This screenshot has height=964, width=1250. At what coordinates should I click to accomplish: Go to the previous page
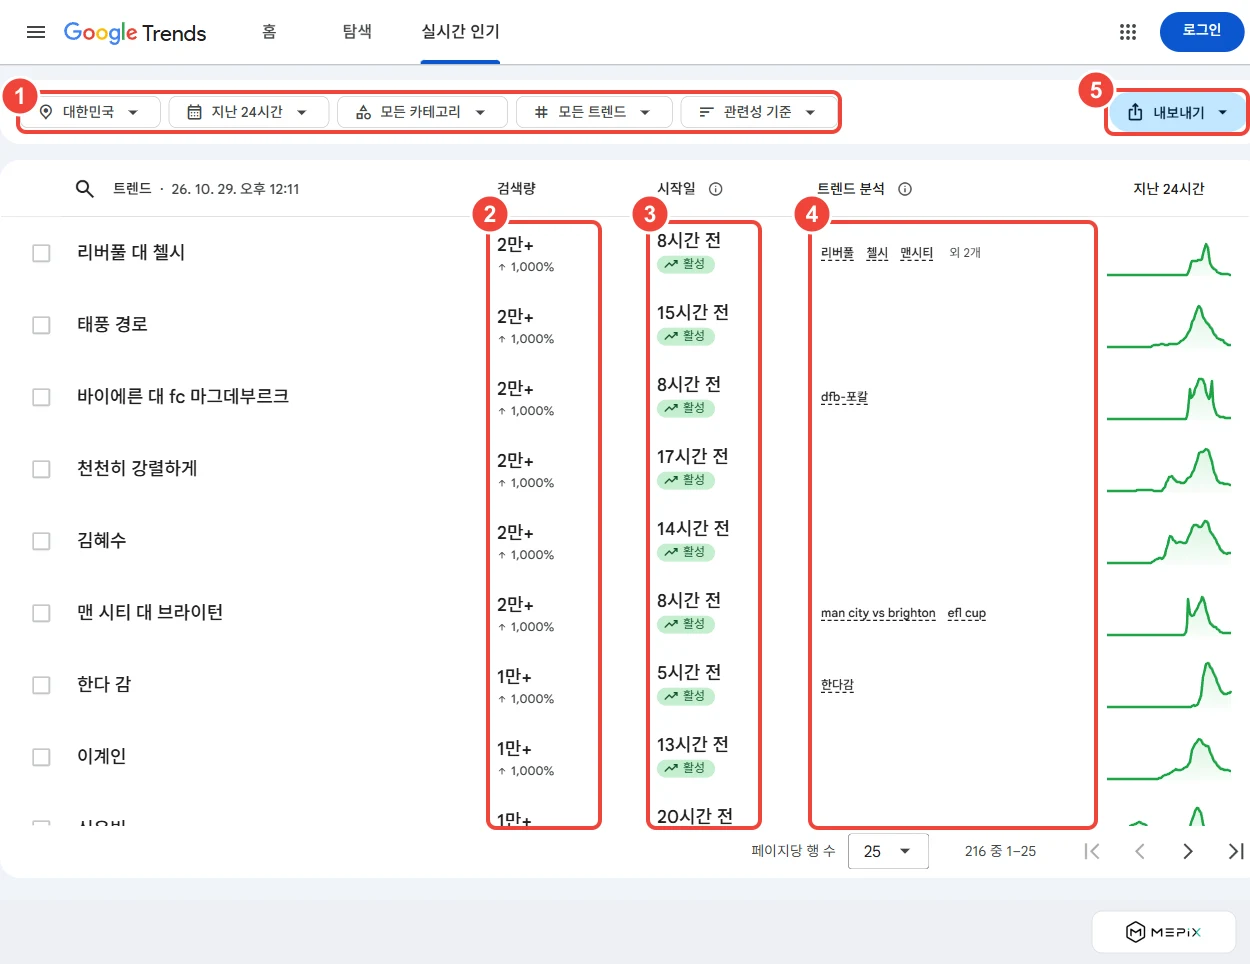[x=1140, y=851]
